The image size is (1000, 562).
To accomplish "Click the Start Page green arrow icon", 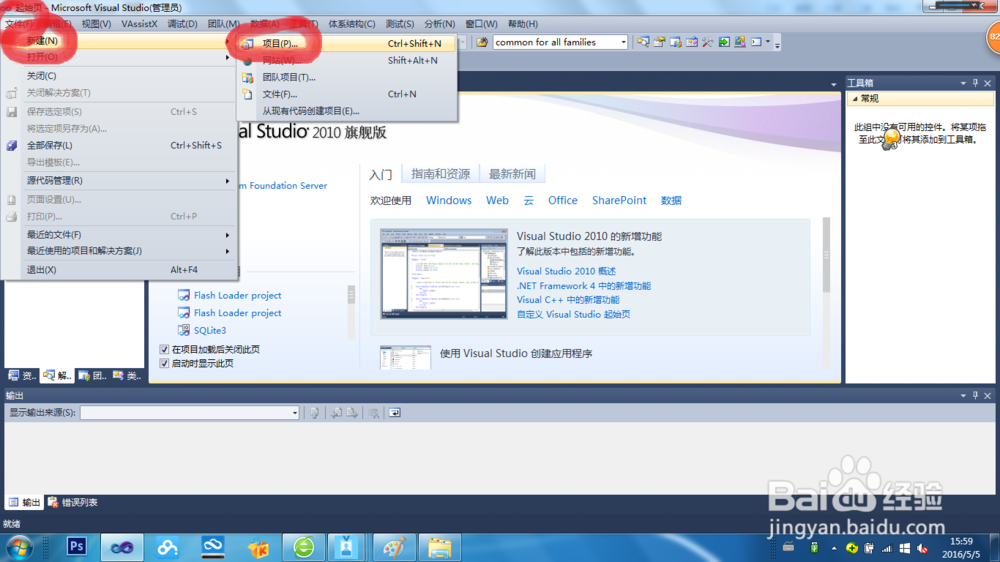I will pyautogui.click(x=724, y=42).
